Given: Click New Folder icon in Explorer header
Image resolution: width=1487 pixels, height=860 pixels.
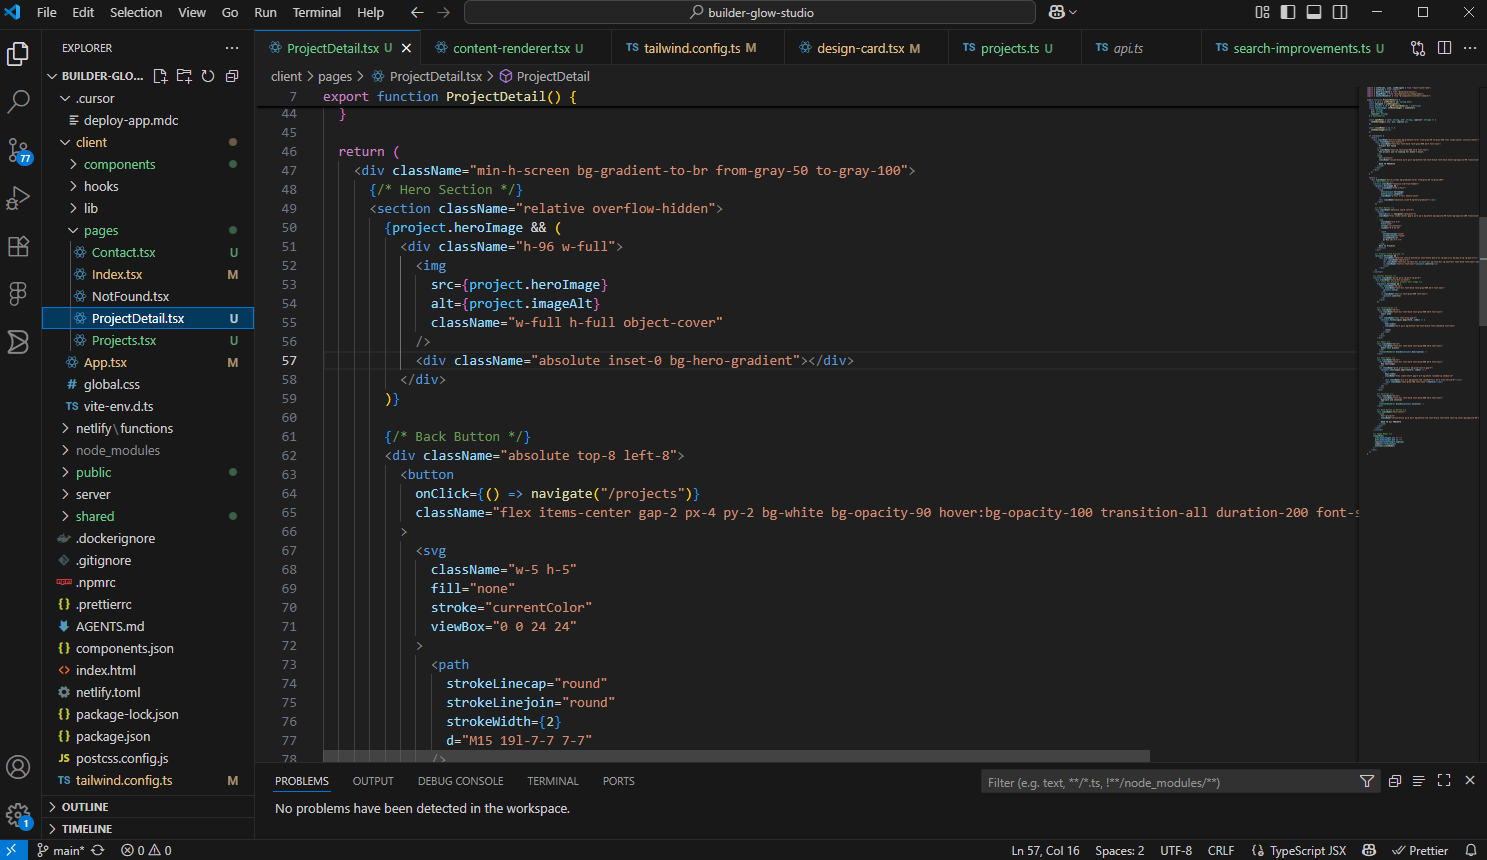Looking at the screenshot, I should (x=184, y=76).
